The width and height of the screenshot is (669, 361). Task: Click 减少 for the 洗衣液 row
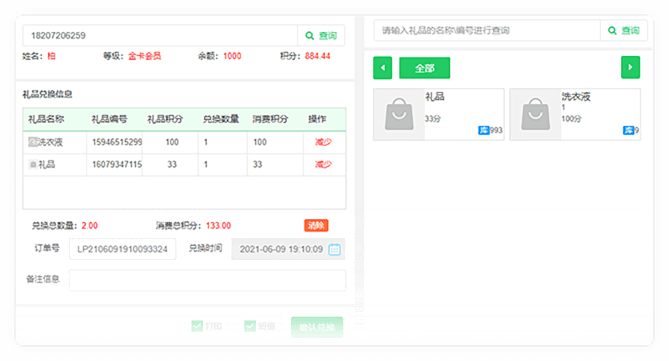pos(323,142)
